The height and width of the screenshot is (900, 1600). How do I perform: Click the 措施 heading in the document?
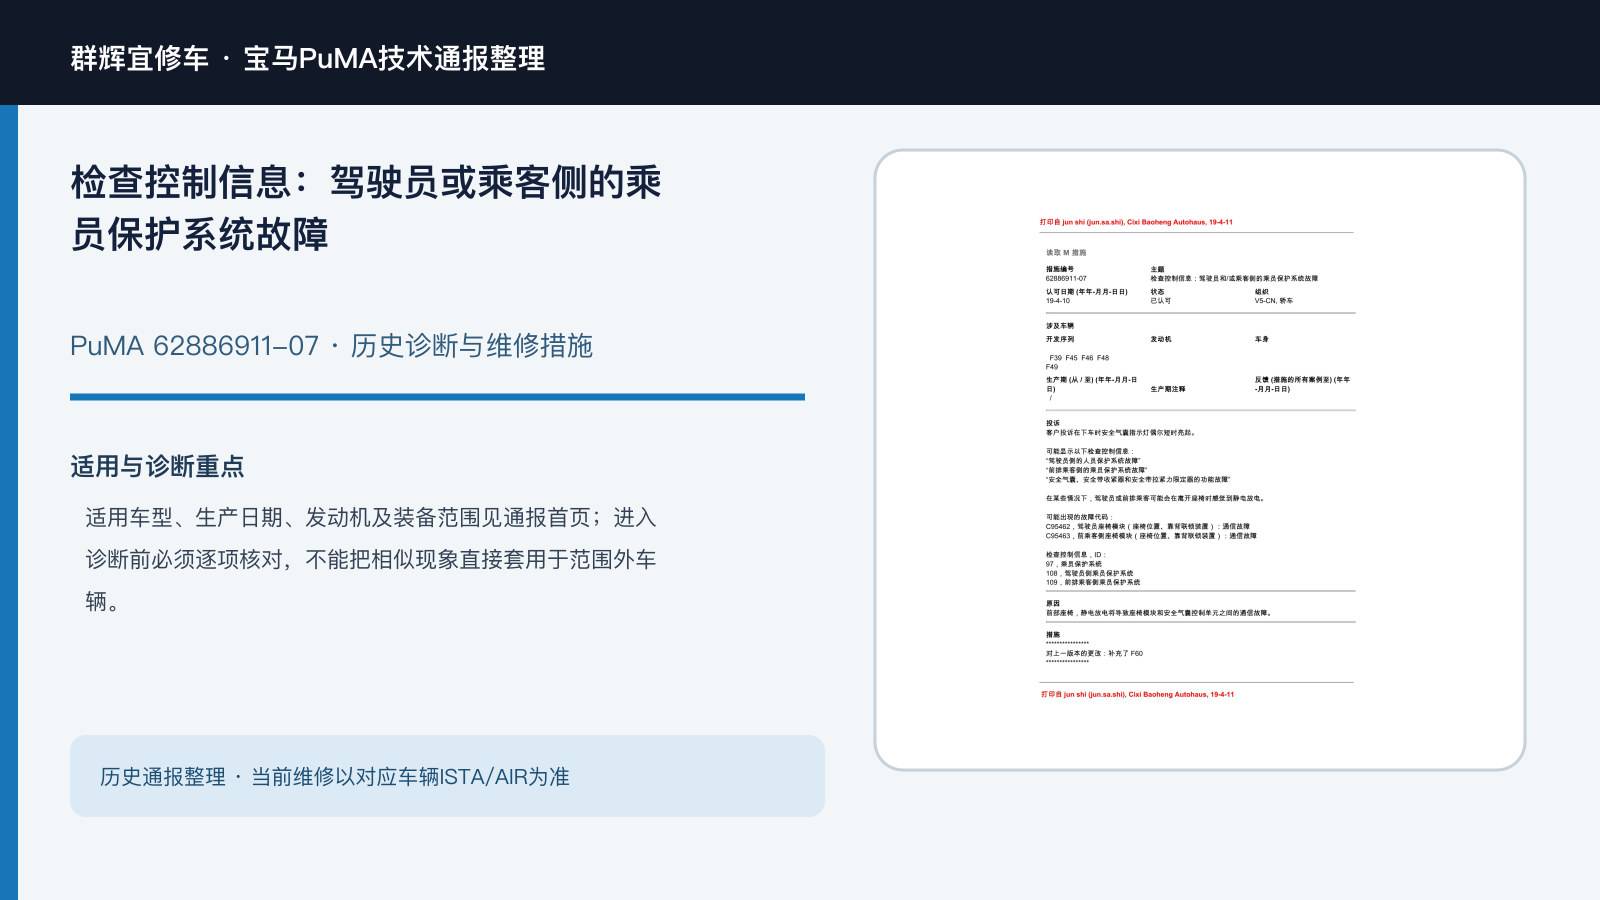1053,635
